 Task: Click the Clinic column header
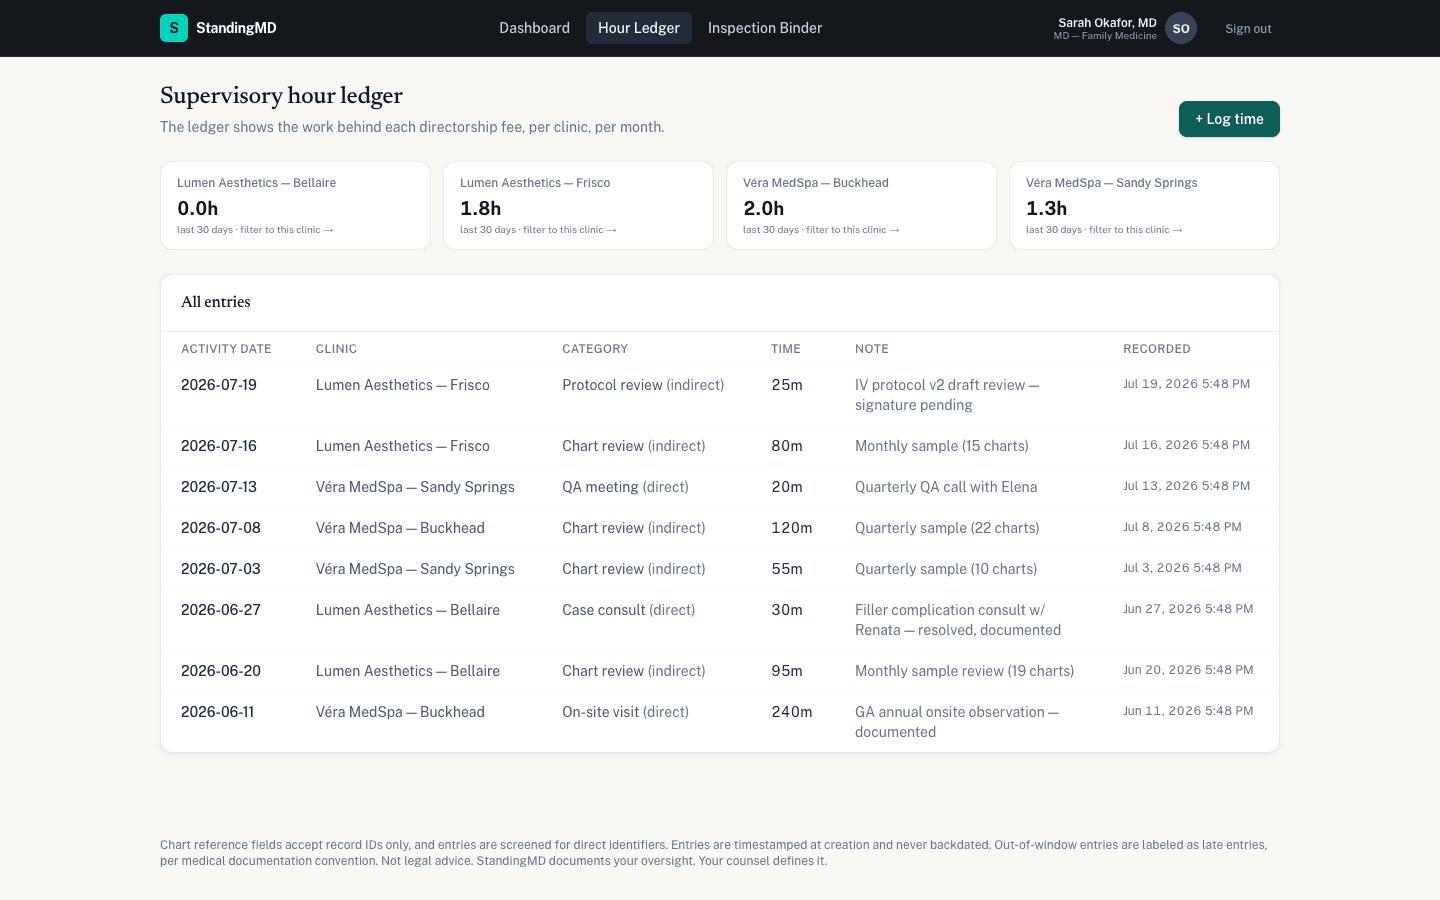pos(336,349)
